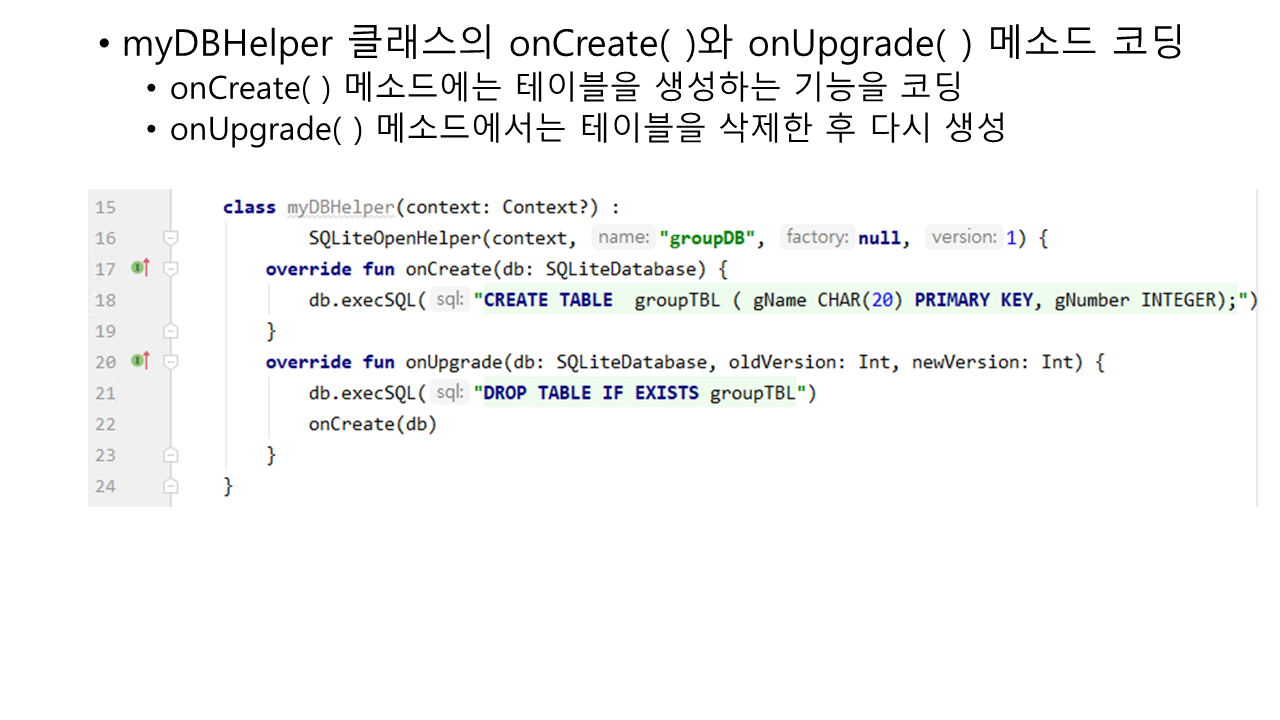Click the fold end marker on line 23
The width and height of the screenshot is (1280, 720).
(x=171, y=455)
